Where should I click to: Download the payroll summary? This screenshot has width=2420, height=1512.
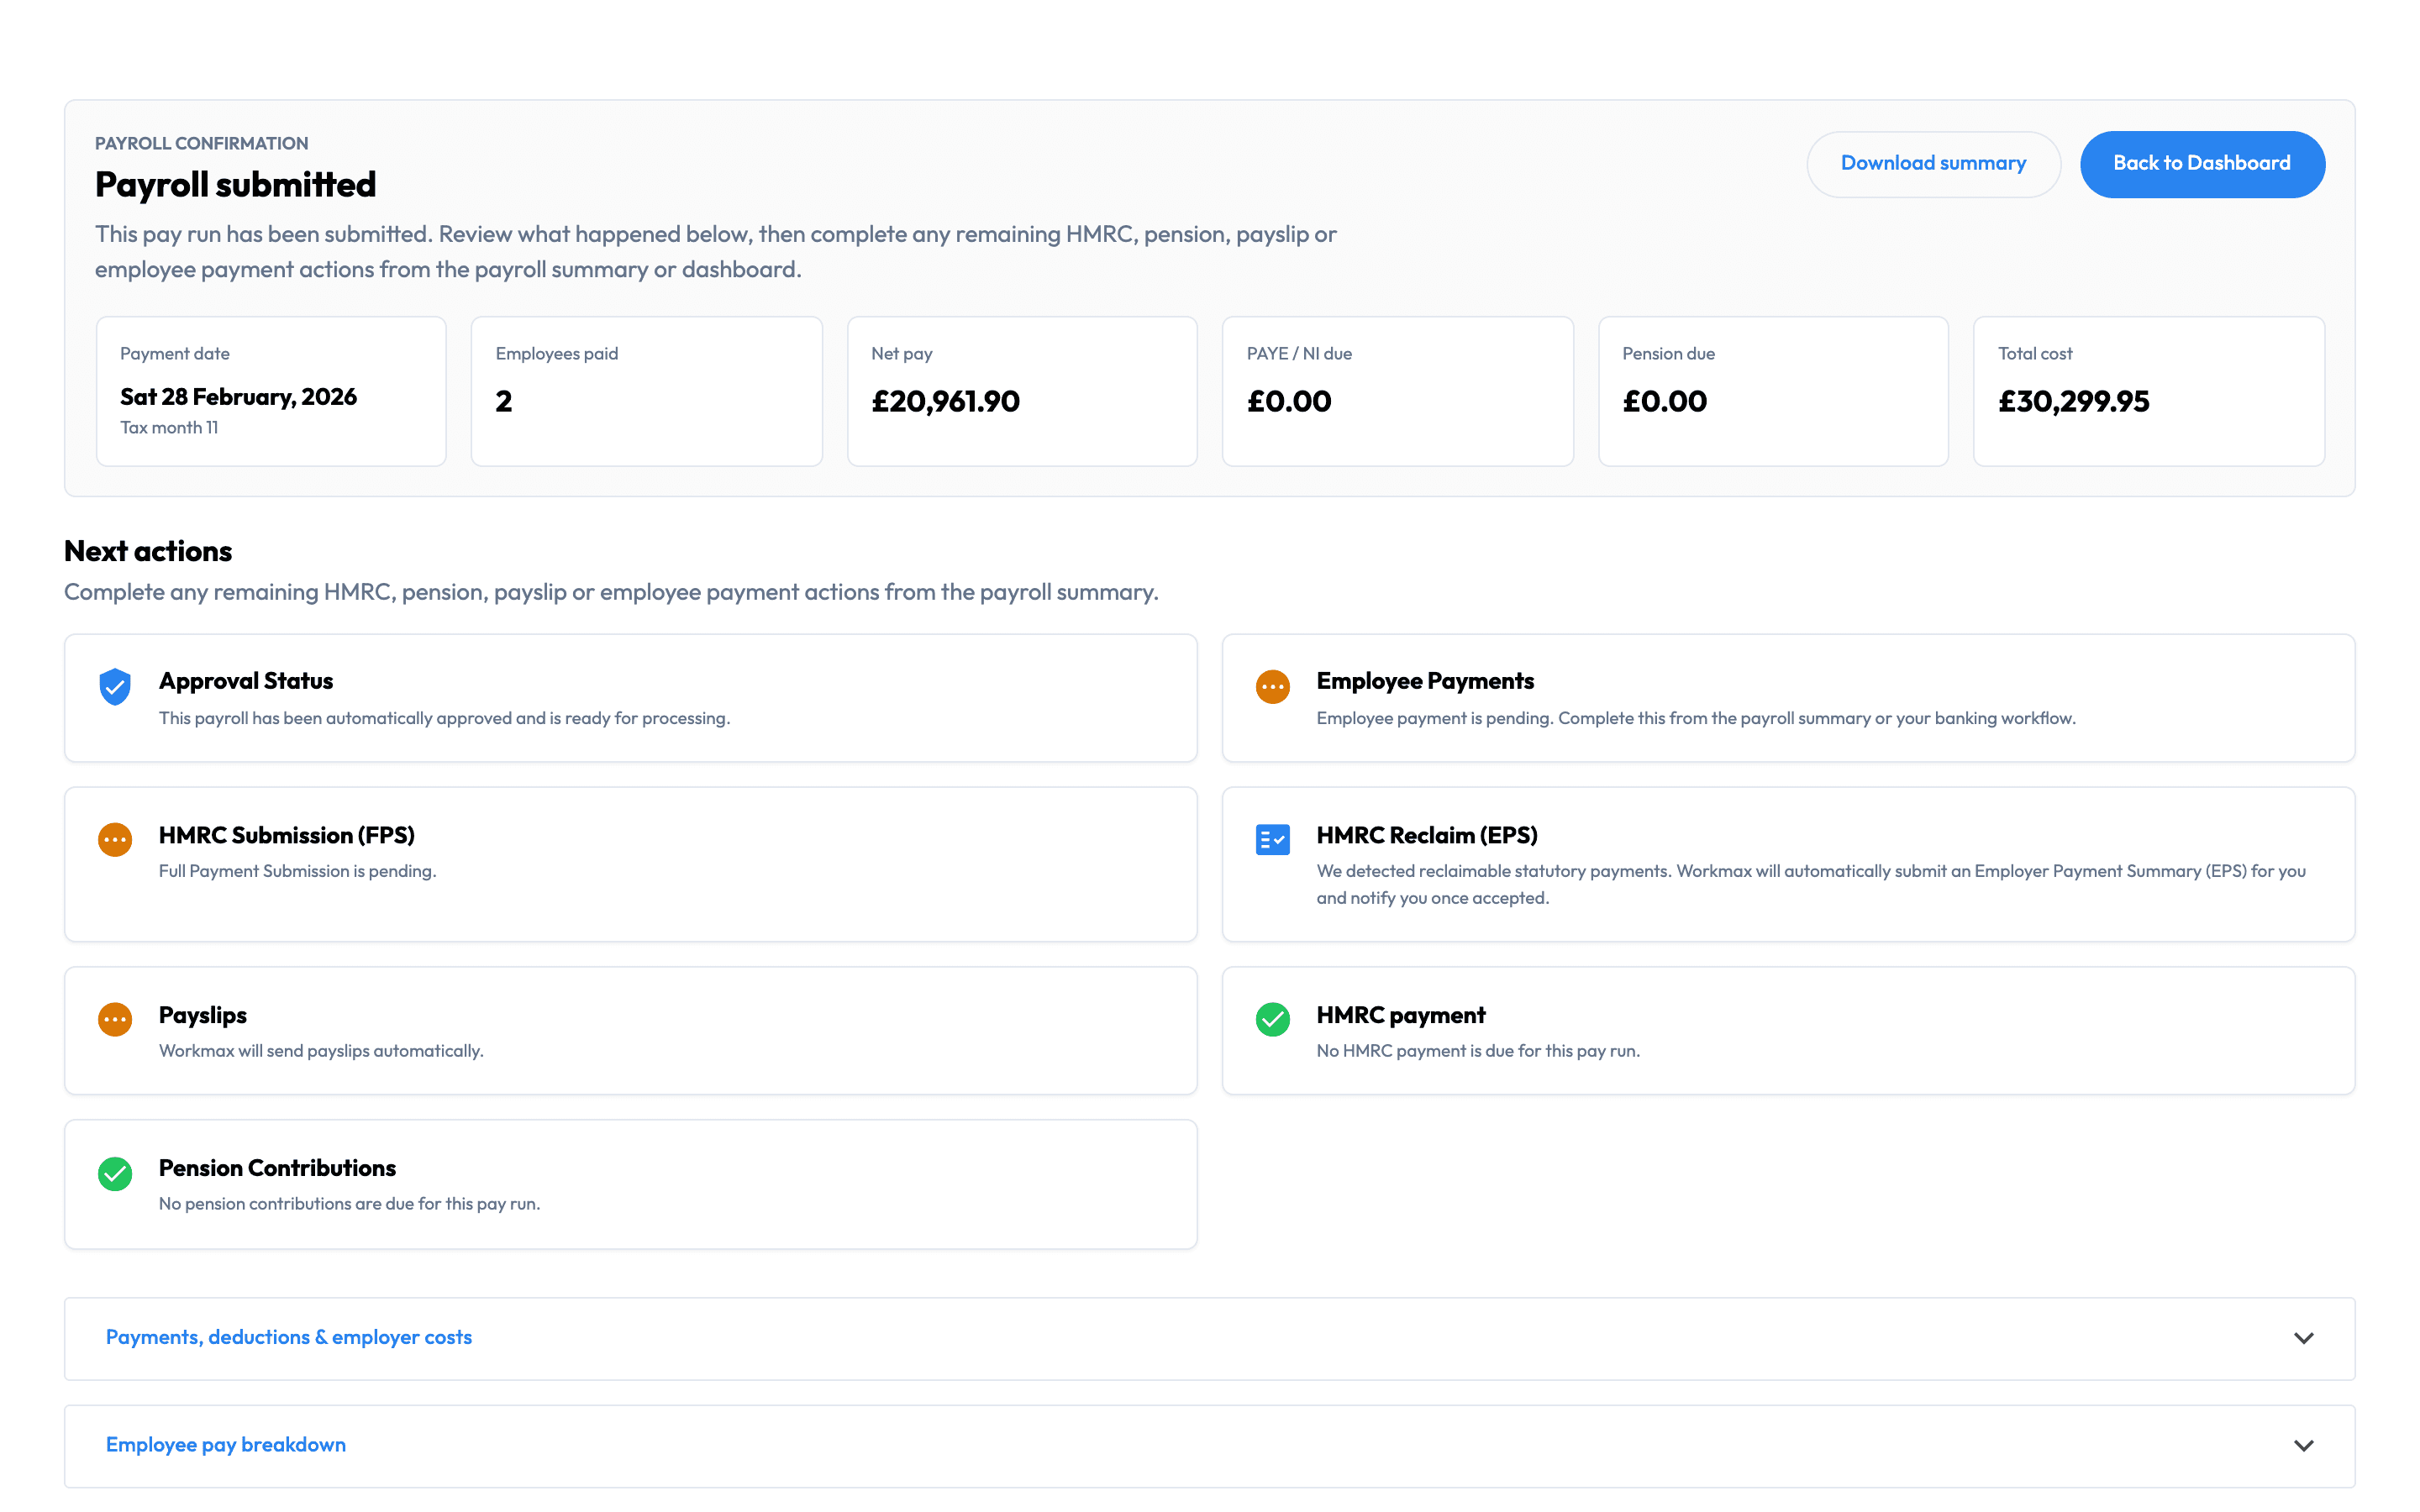pos(1933,164)
